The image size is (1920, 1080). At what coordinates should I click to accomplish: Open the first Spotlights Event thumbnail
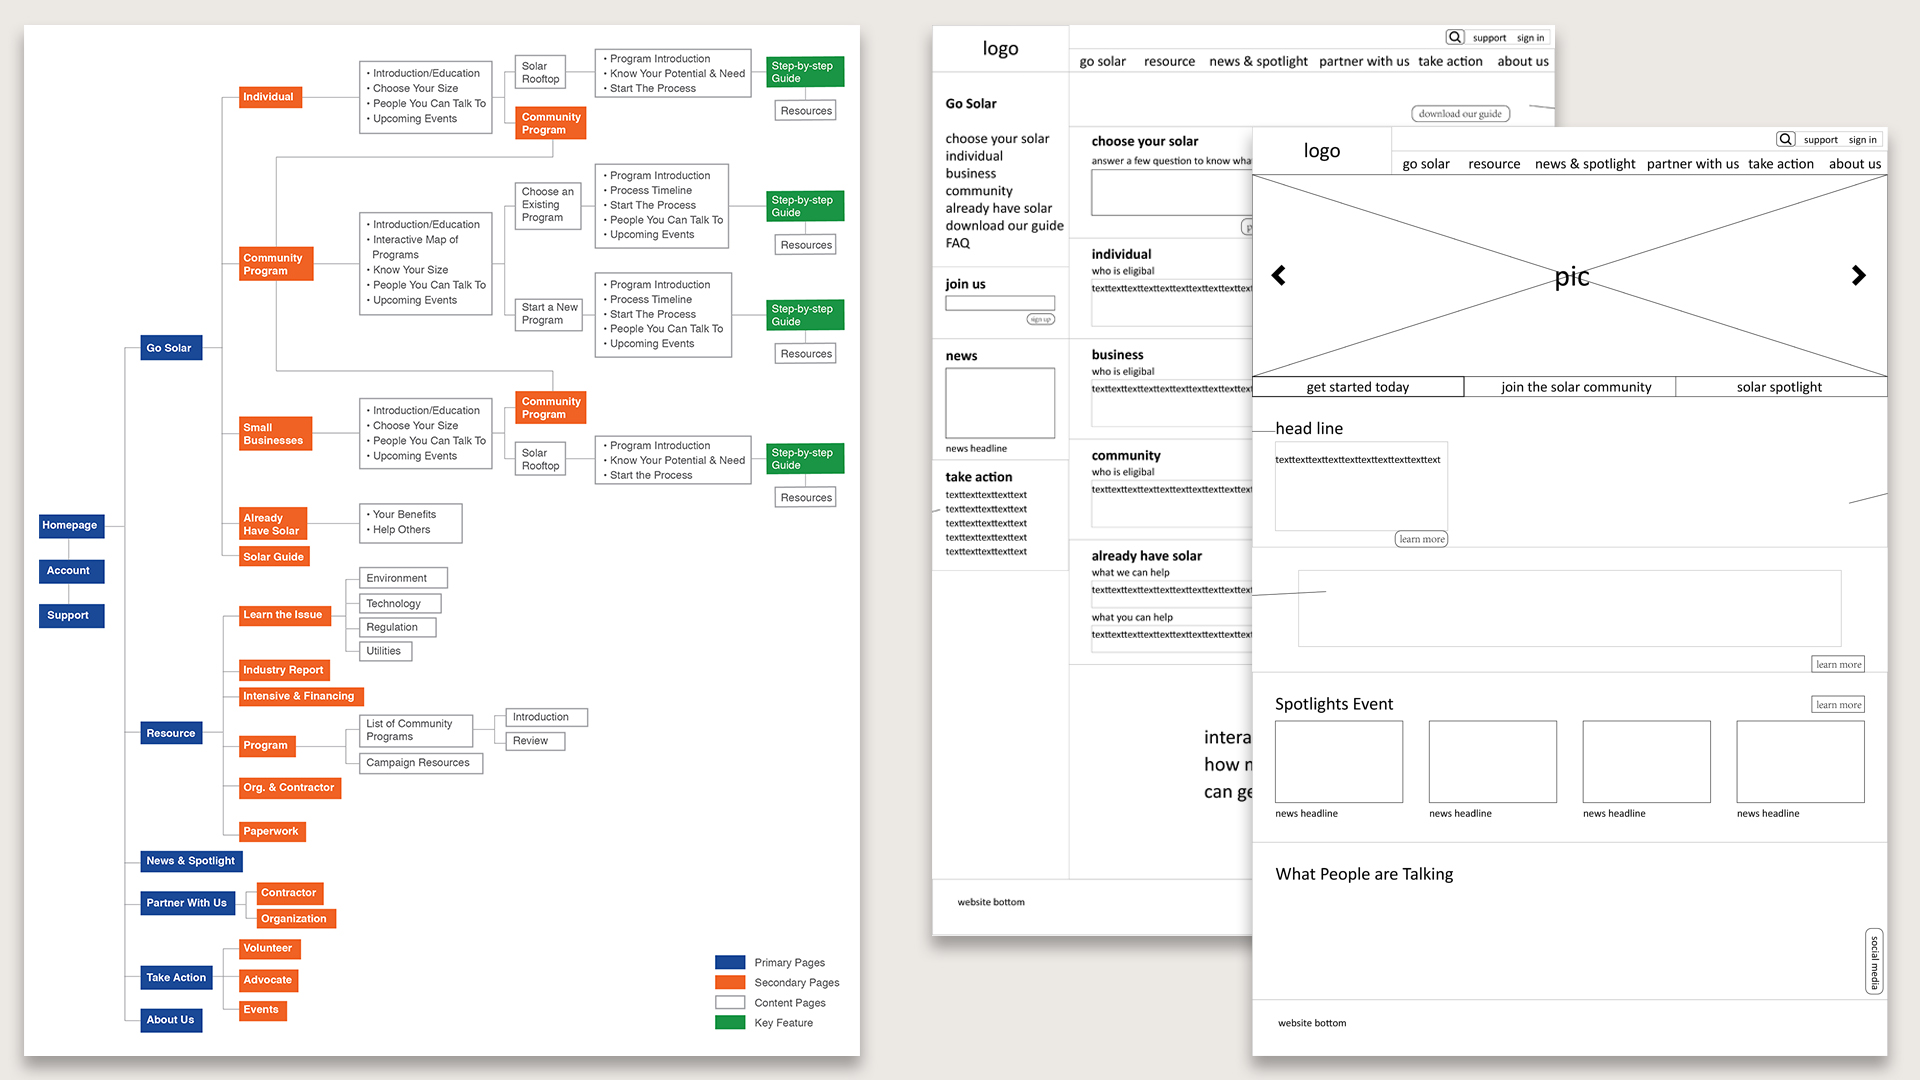1338,761
